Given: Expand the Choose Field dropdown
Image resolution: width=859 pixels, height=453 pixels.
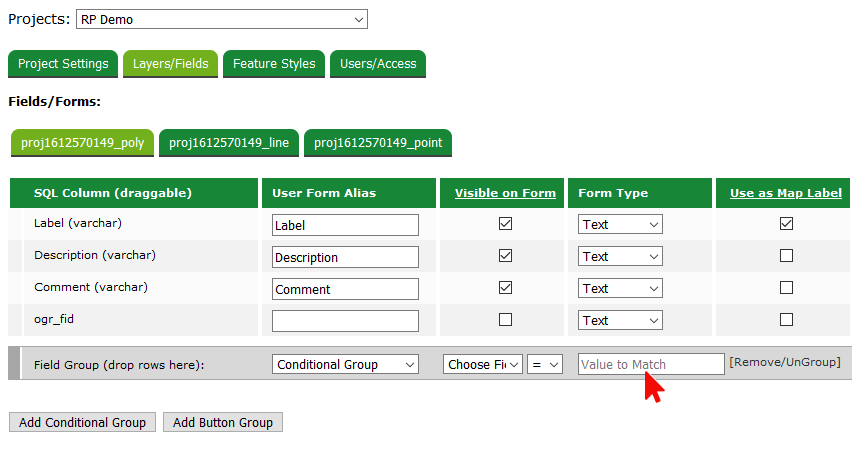Looking at the screenshot, I should coord(483,365).
